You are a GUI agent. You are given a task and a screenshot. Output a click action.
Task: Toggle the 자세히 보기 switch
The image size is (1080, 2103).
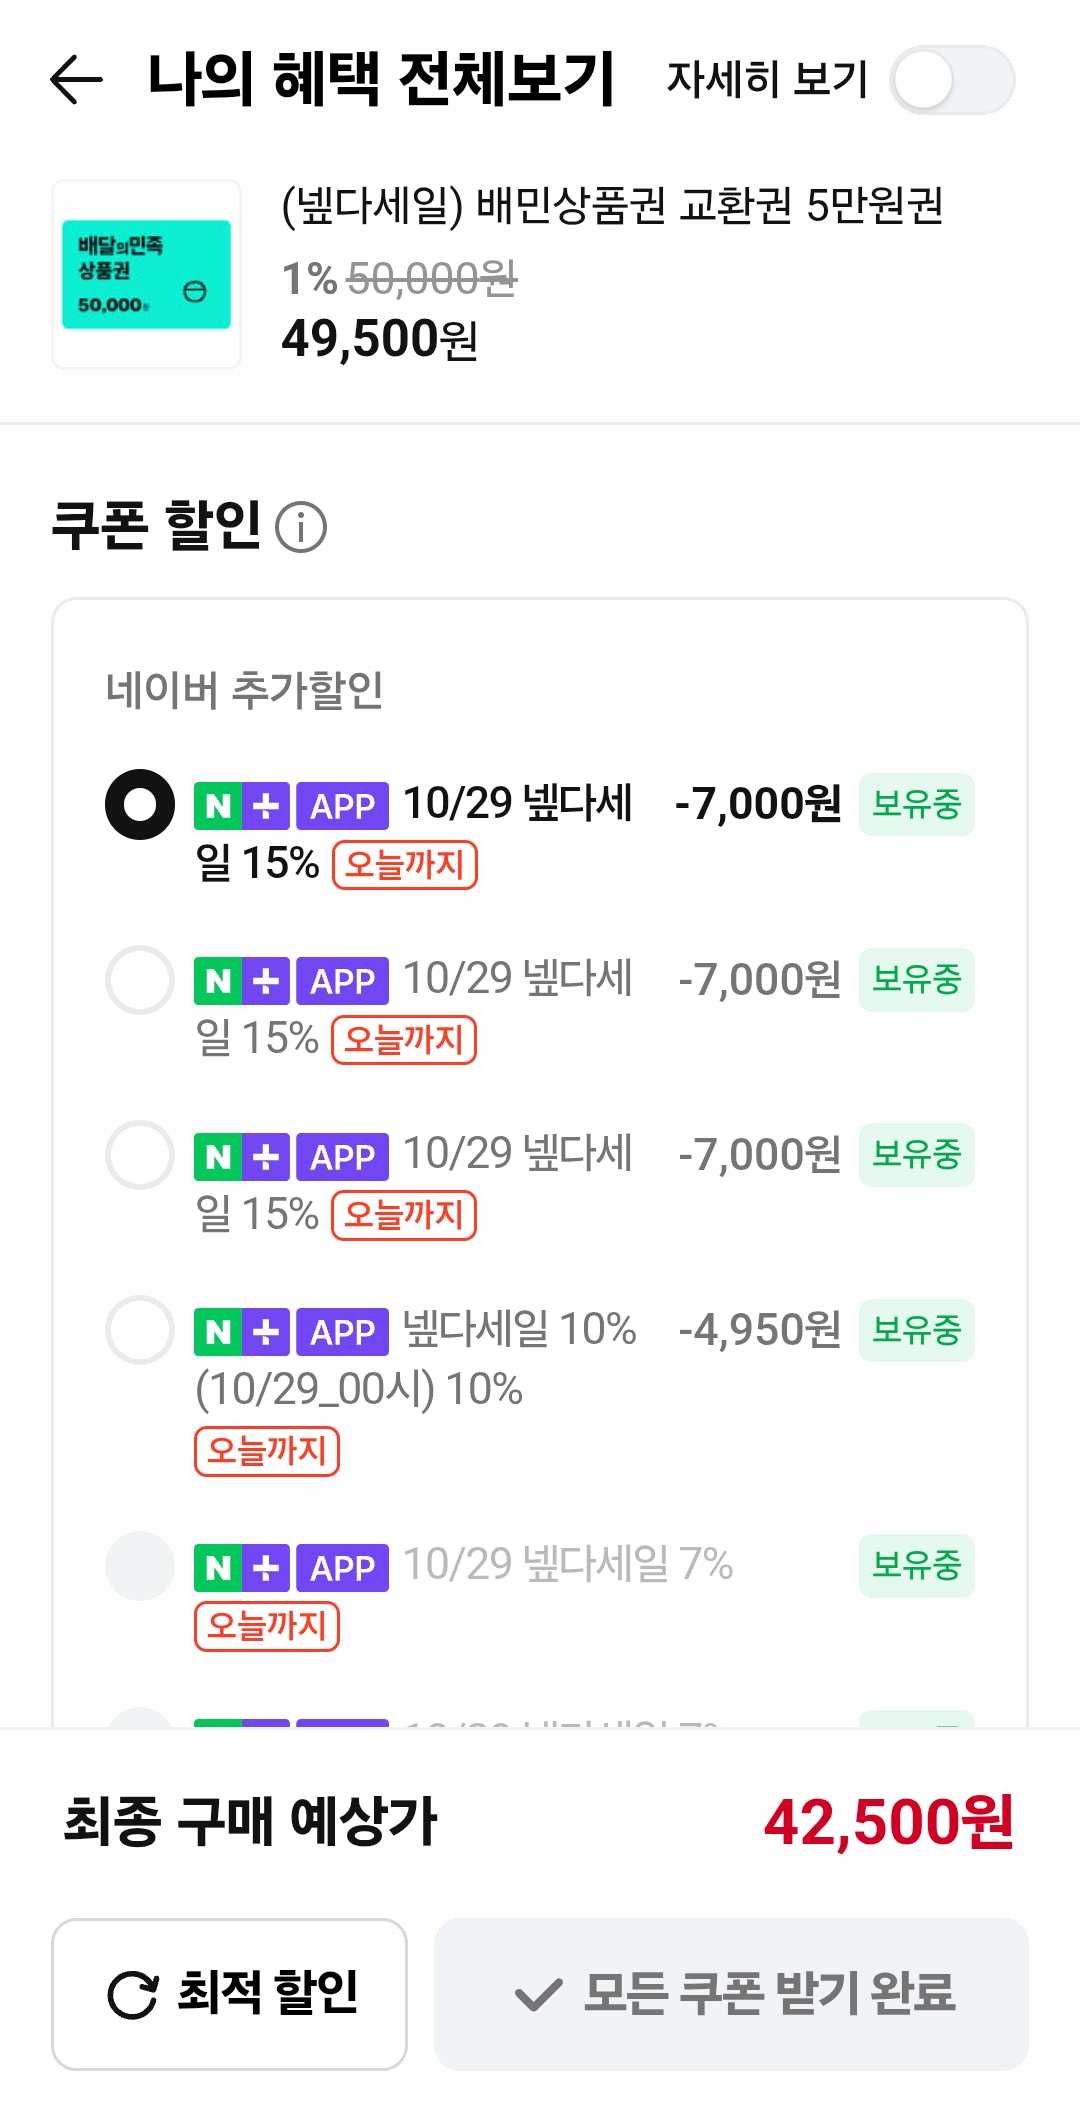click(952, 80)
